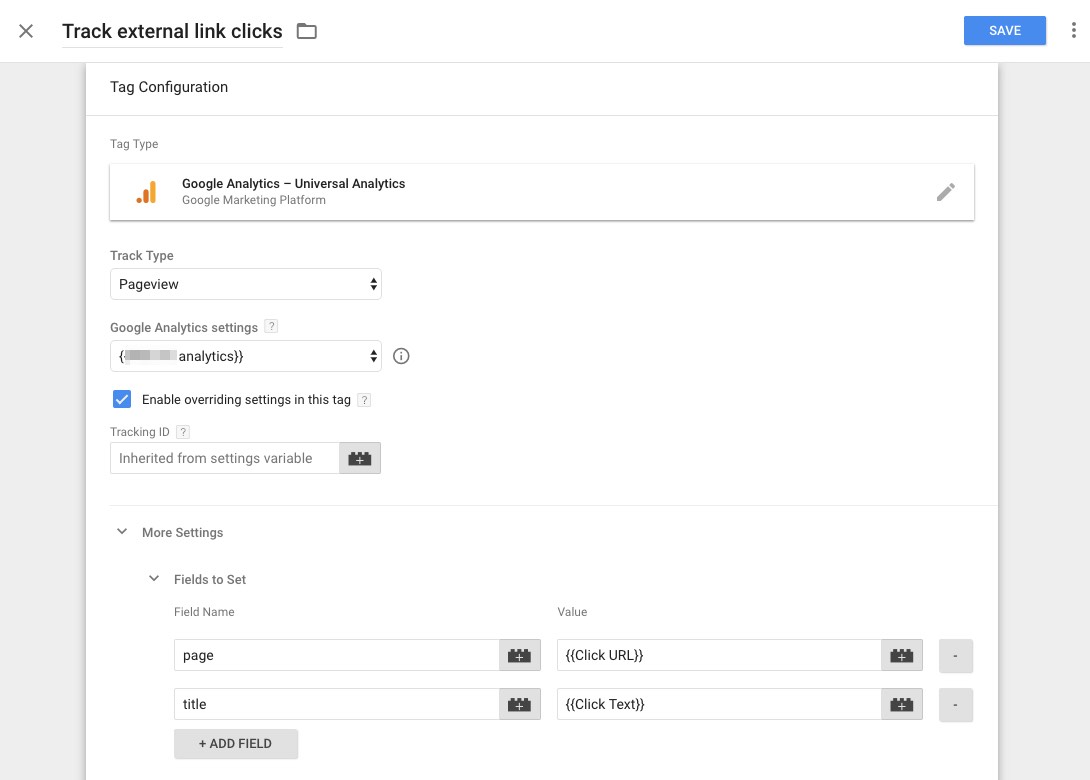
Task: Open variable picker for Click Text value
Action: (x=901, y=704)
